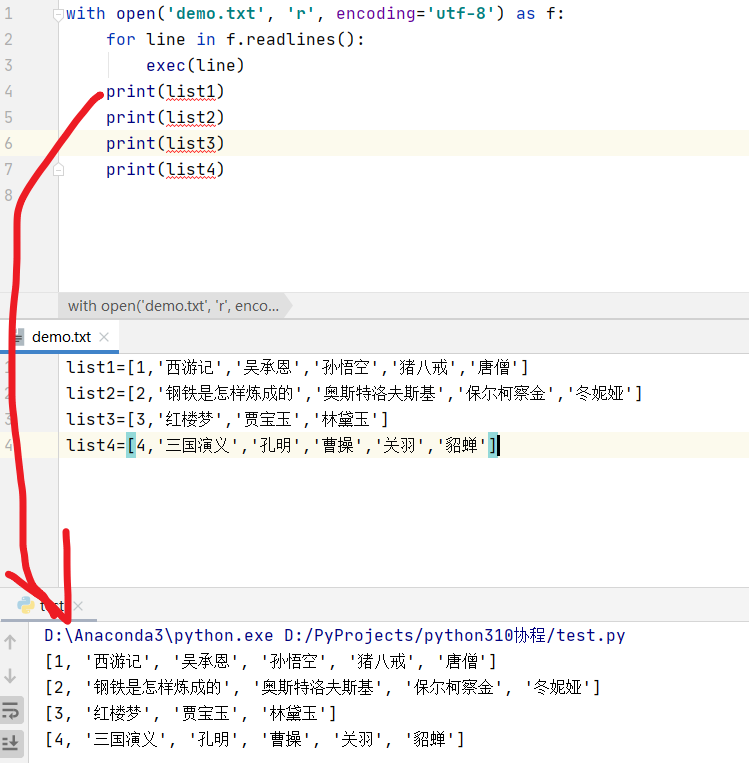Click line number 8 in code gutter
The height and width of the screenshot is (763, 749).
pyautogui.click(x=8, y=195)
